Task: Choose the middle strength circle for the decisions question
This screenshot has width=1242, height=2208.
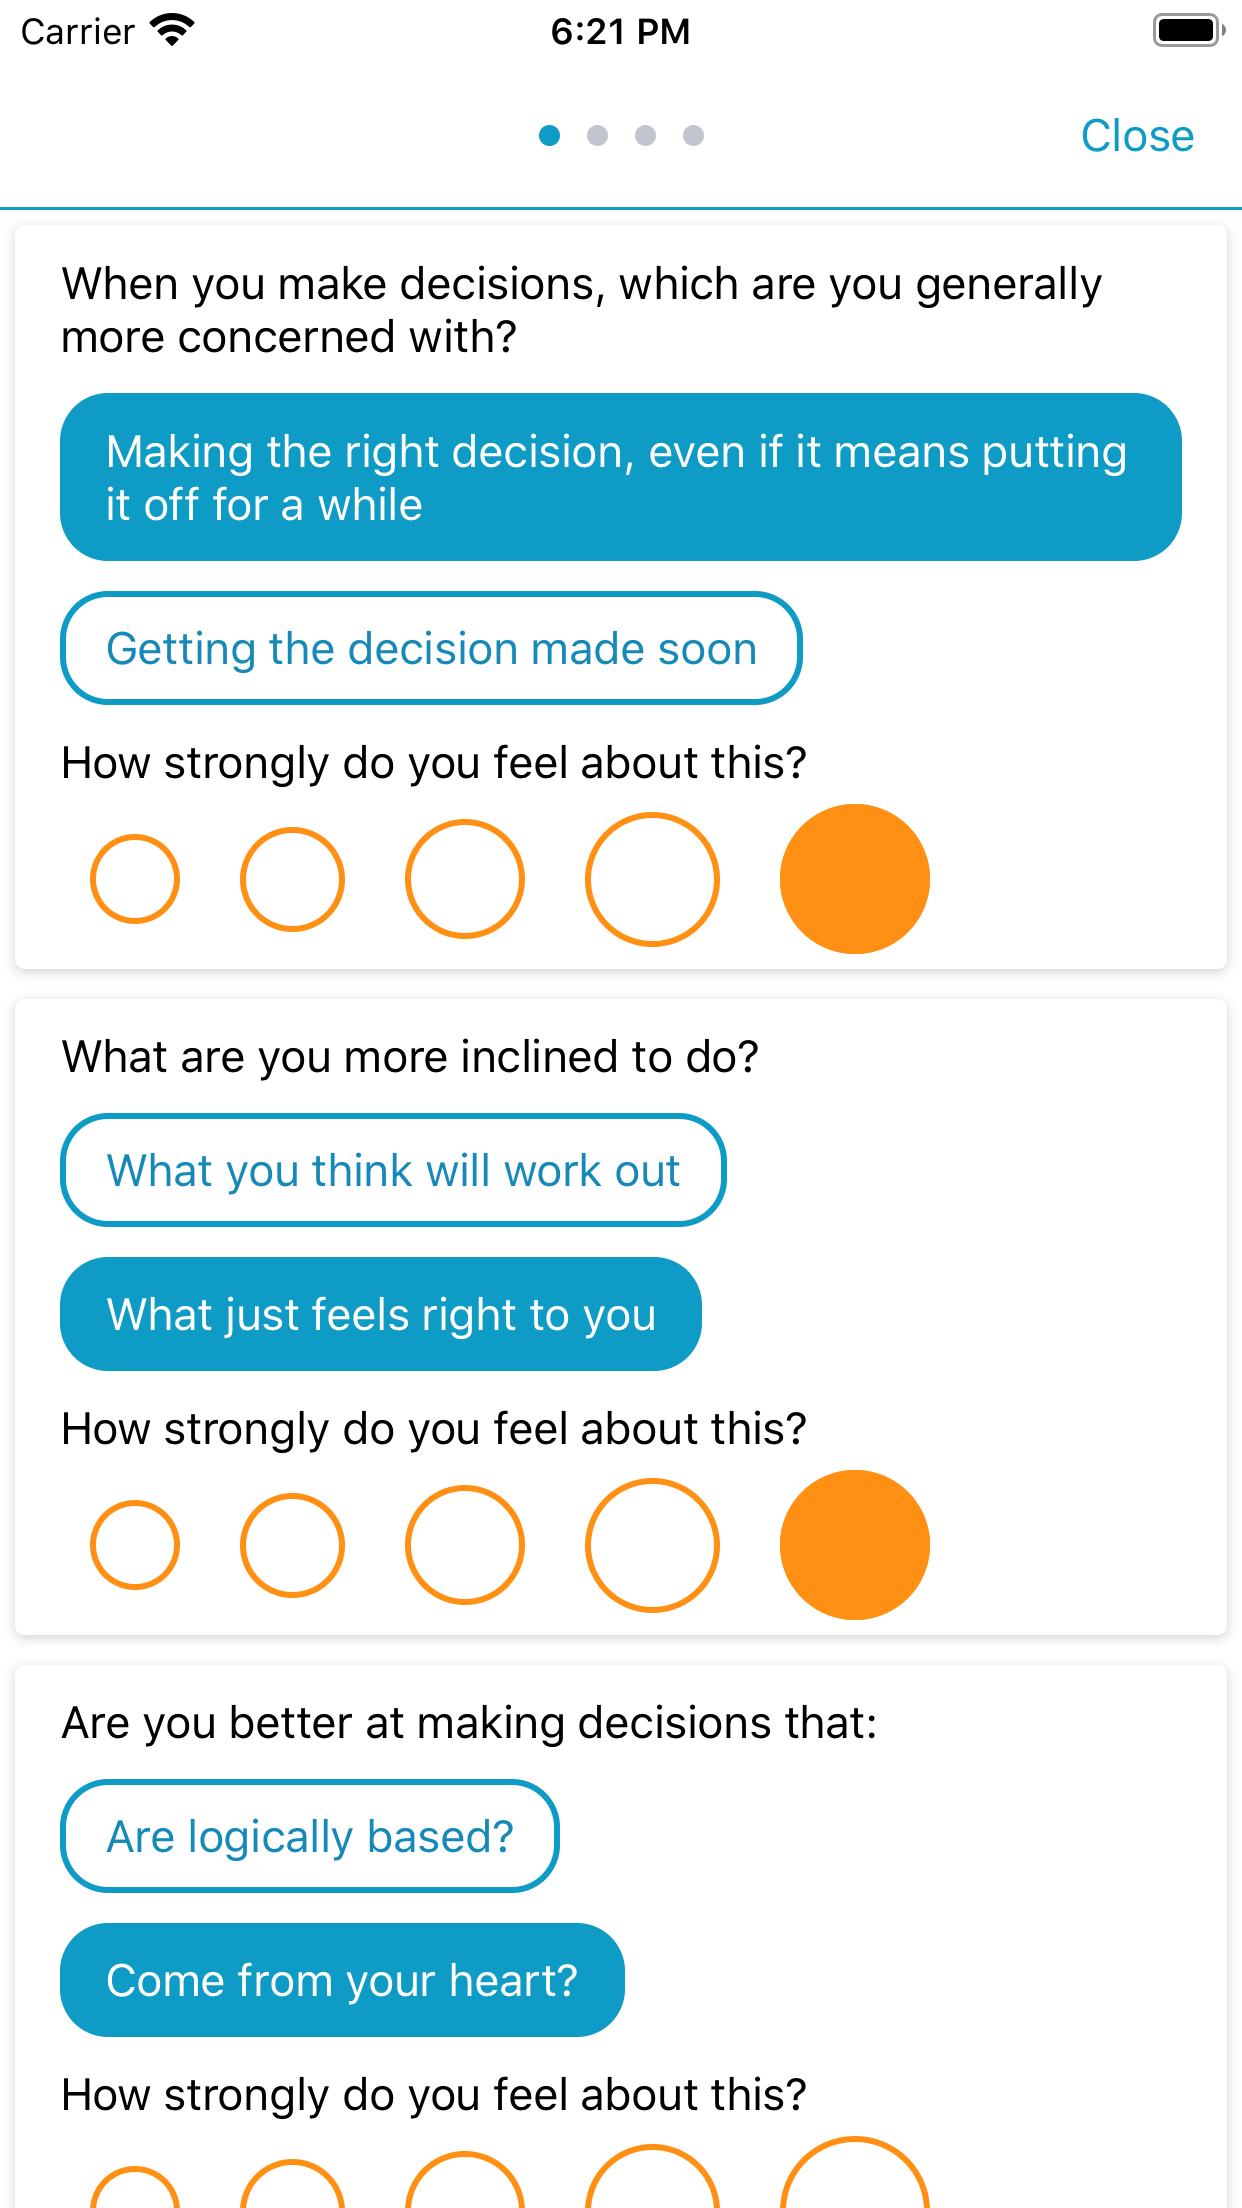Action: 465,879
